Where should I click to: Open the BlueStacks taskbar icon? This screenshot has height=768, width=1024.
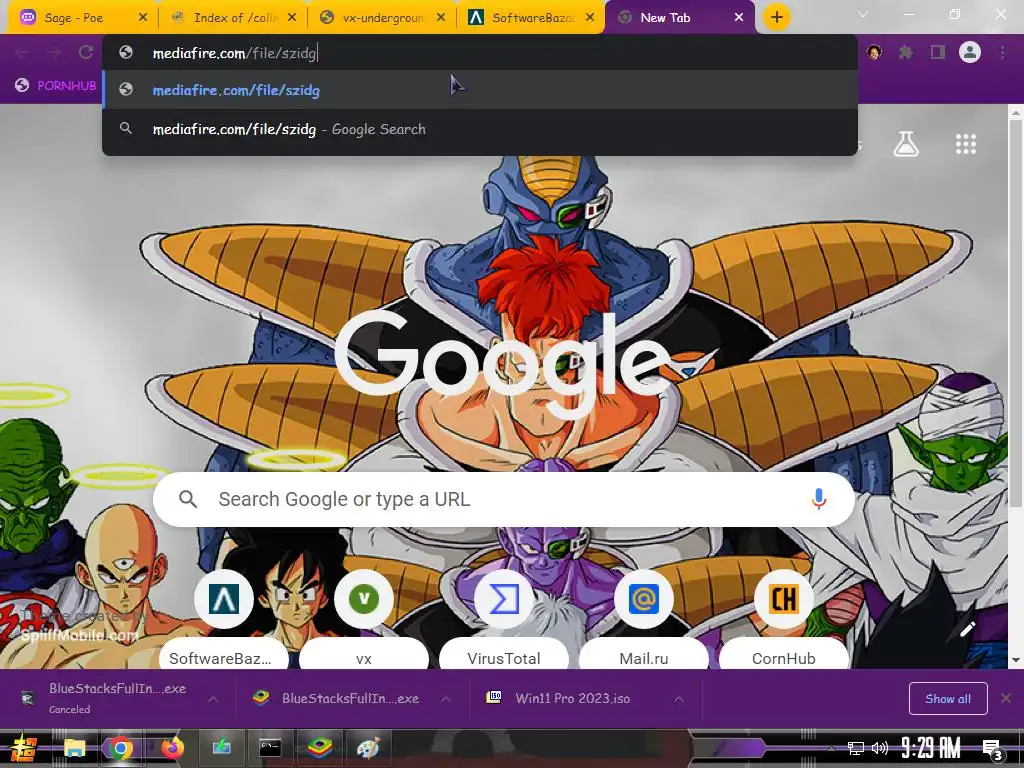319,748
